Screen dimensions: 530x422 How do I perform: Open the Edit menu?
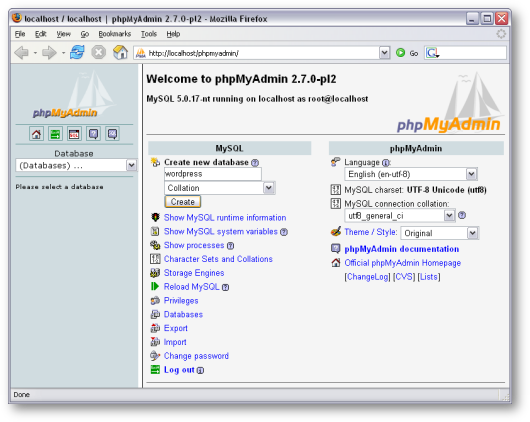tap(41, 34)
